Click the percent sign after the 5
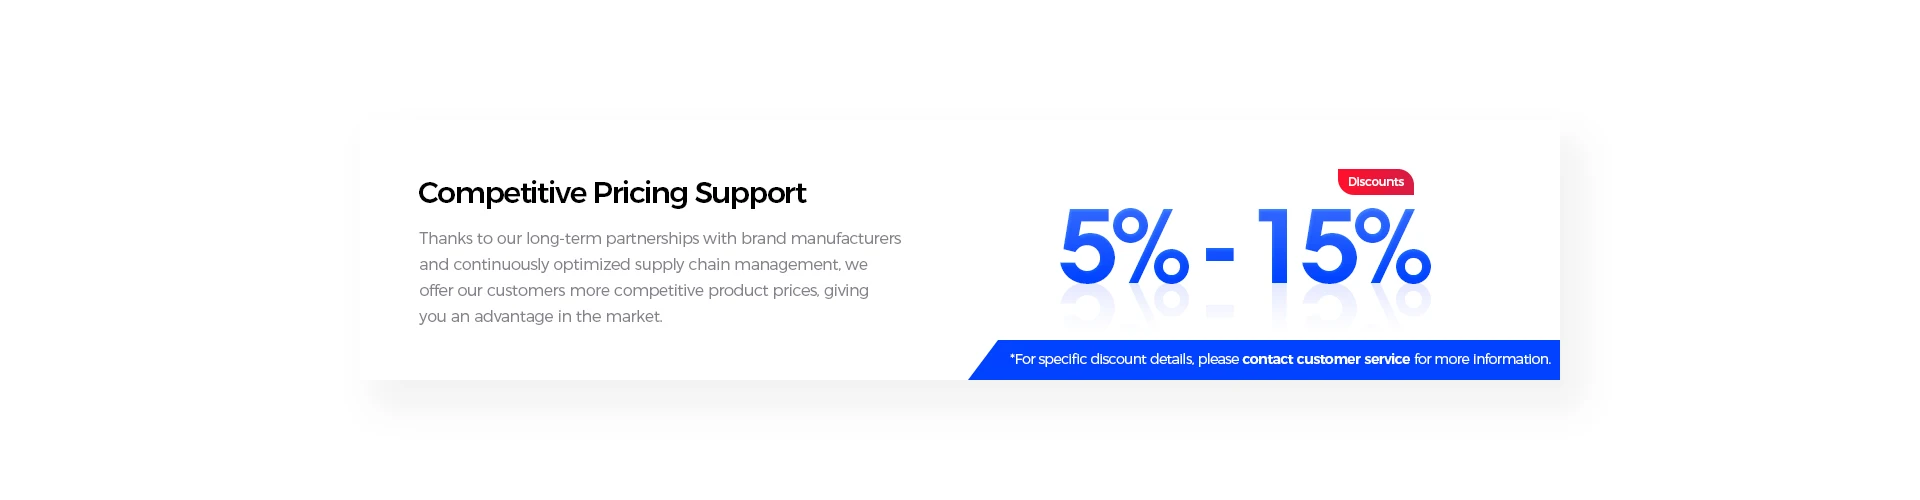Screen dimensions: 1920x500 [x=1152, y=246]
